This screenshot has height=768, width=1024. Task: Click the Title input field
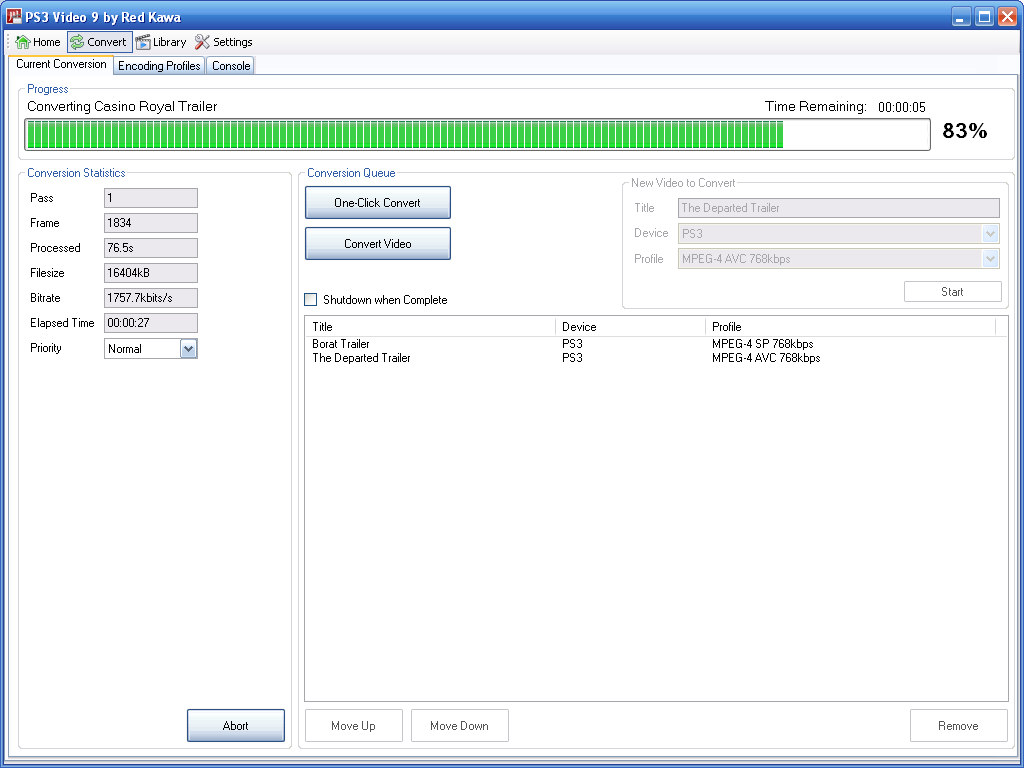tap(838, 208)
